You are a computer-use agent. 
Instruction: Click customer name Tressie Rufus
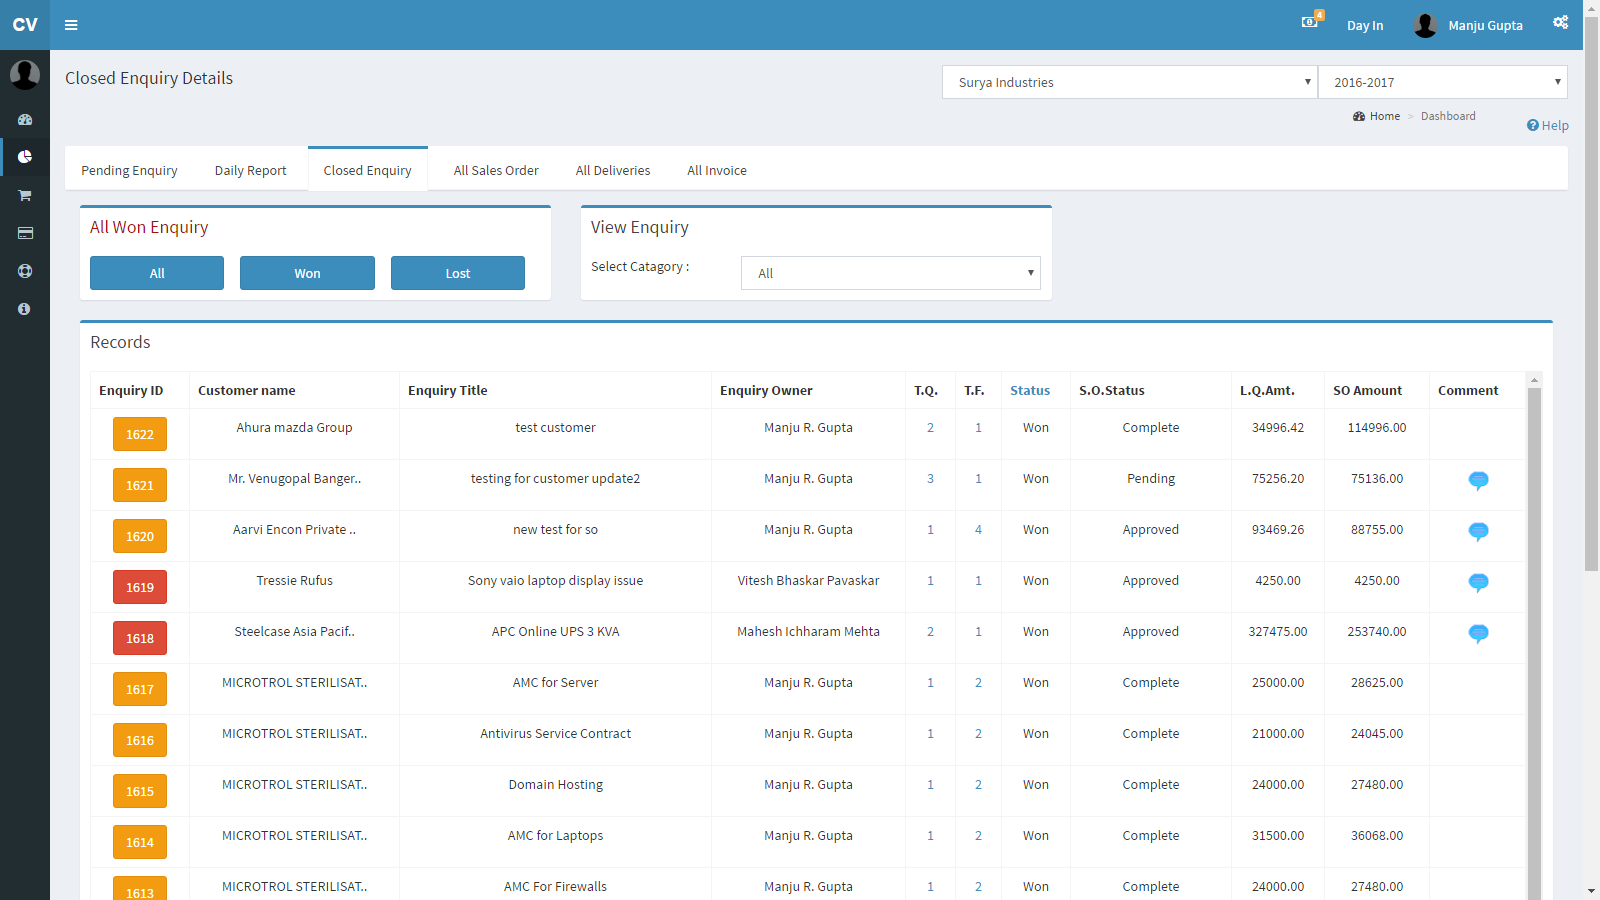pyautogui.click(x=294, y=580)
